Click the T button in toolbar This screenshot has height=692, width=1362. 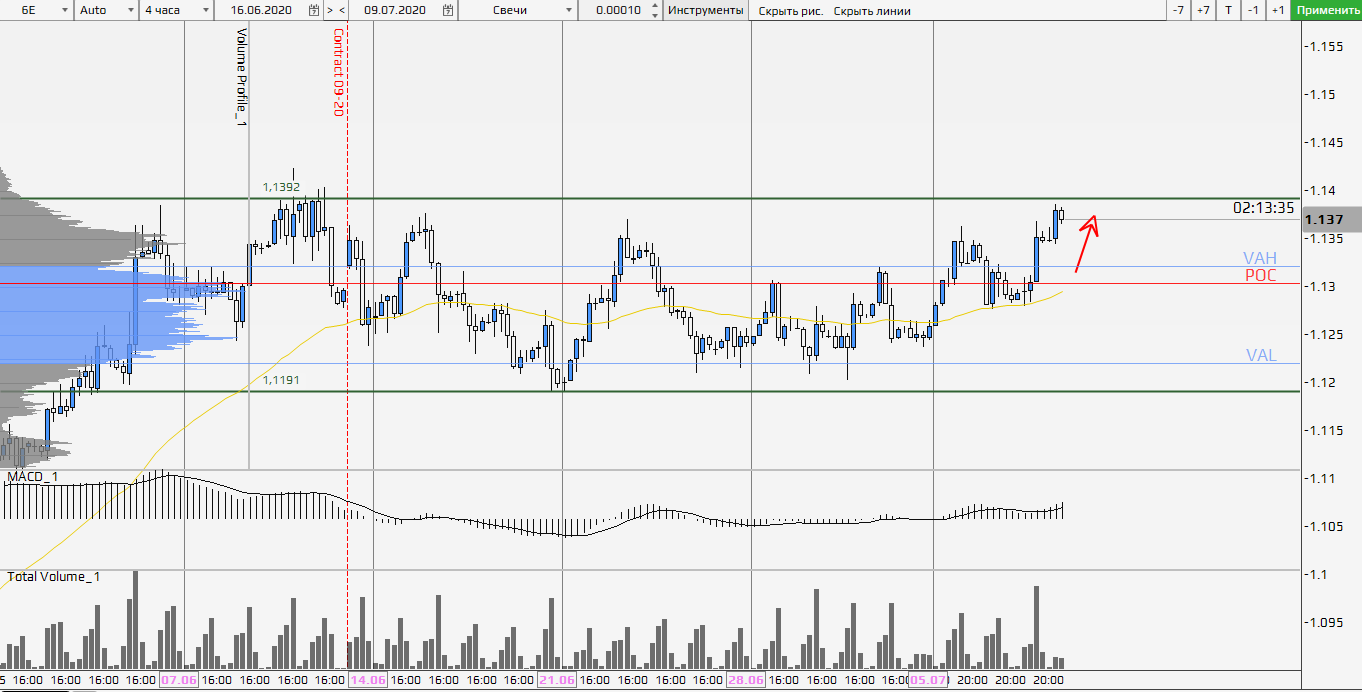(x=1228, y=10)
